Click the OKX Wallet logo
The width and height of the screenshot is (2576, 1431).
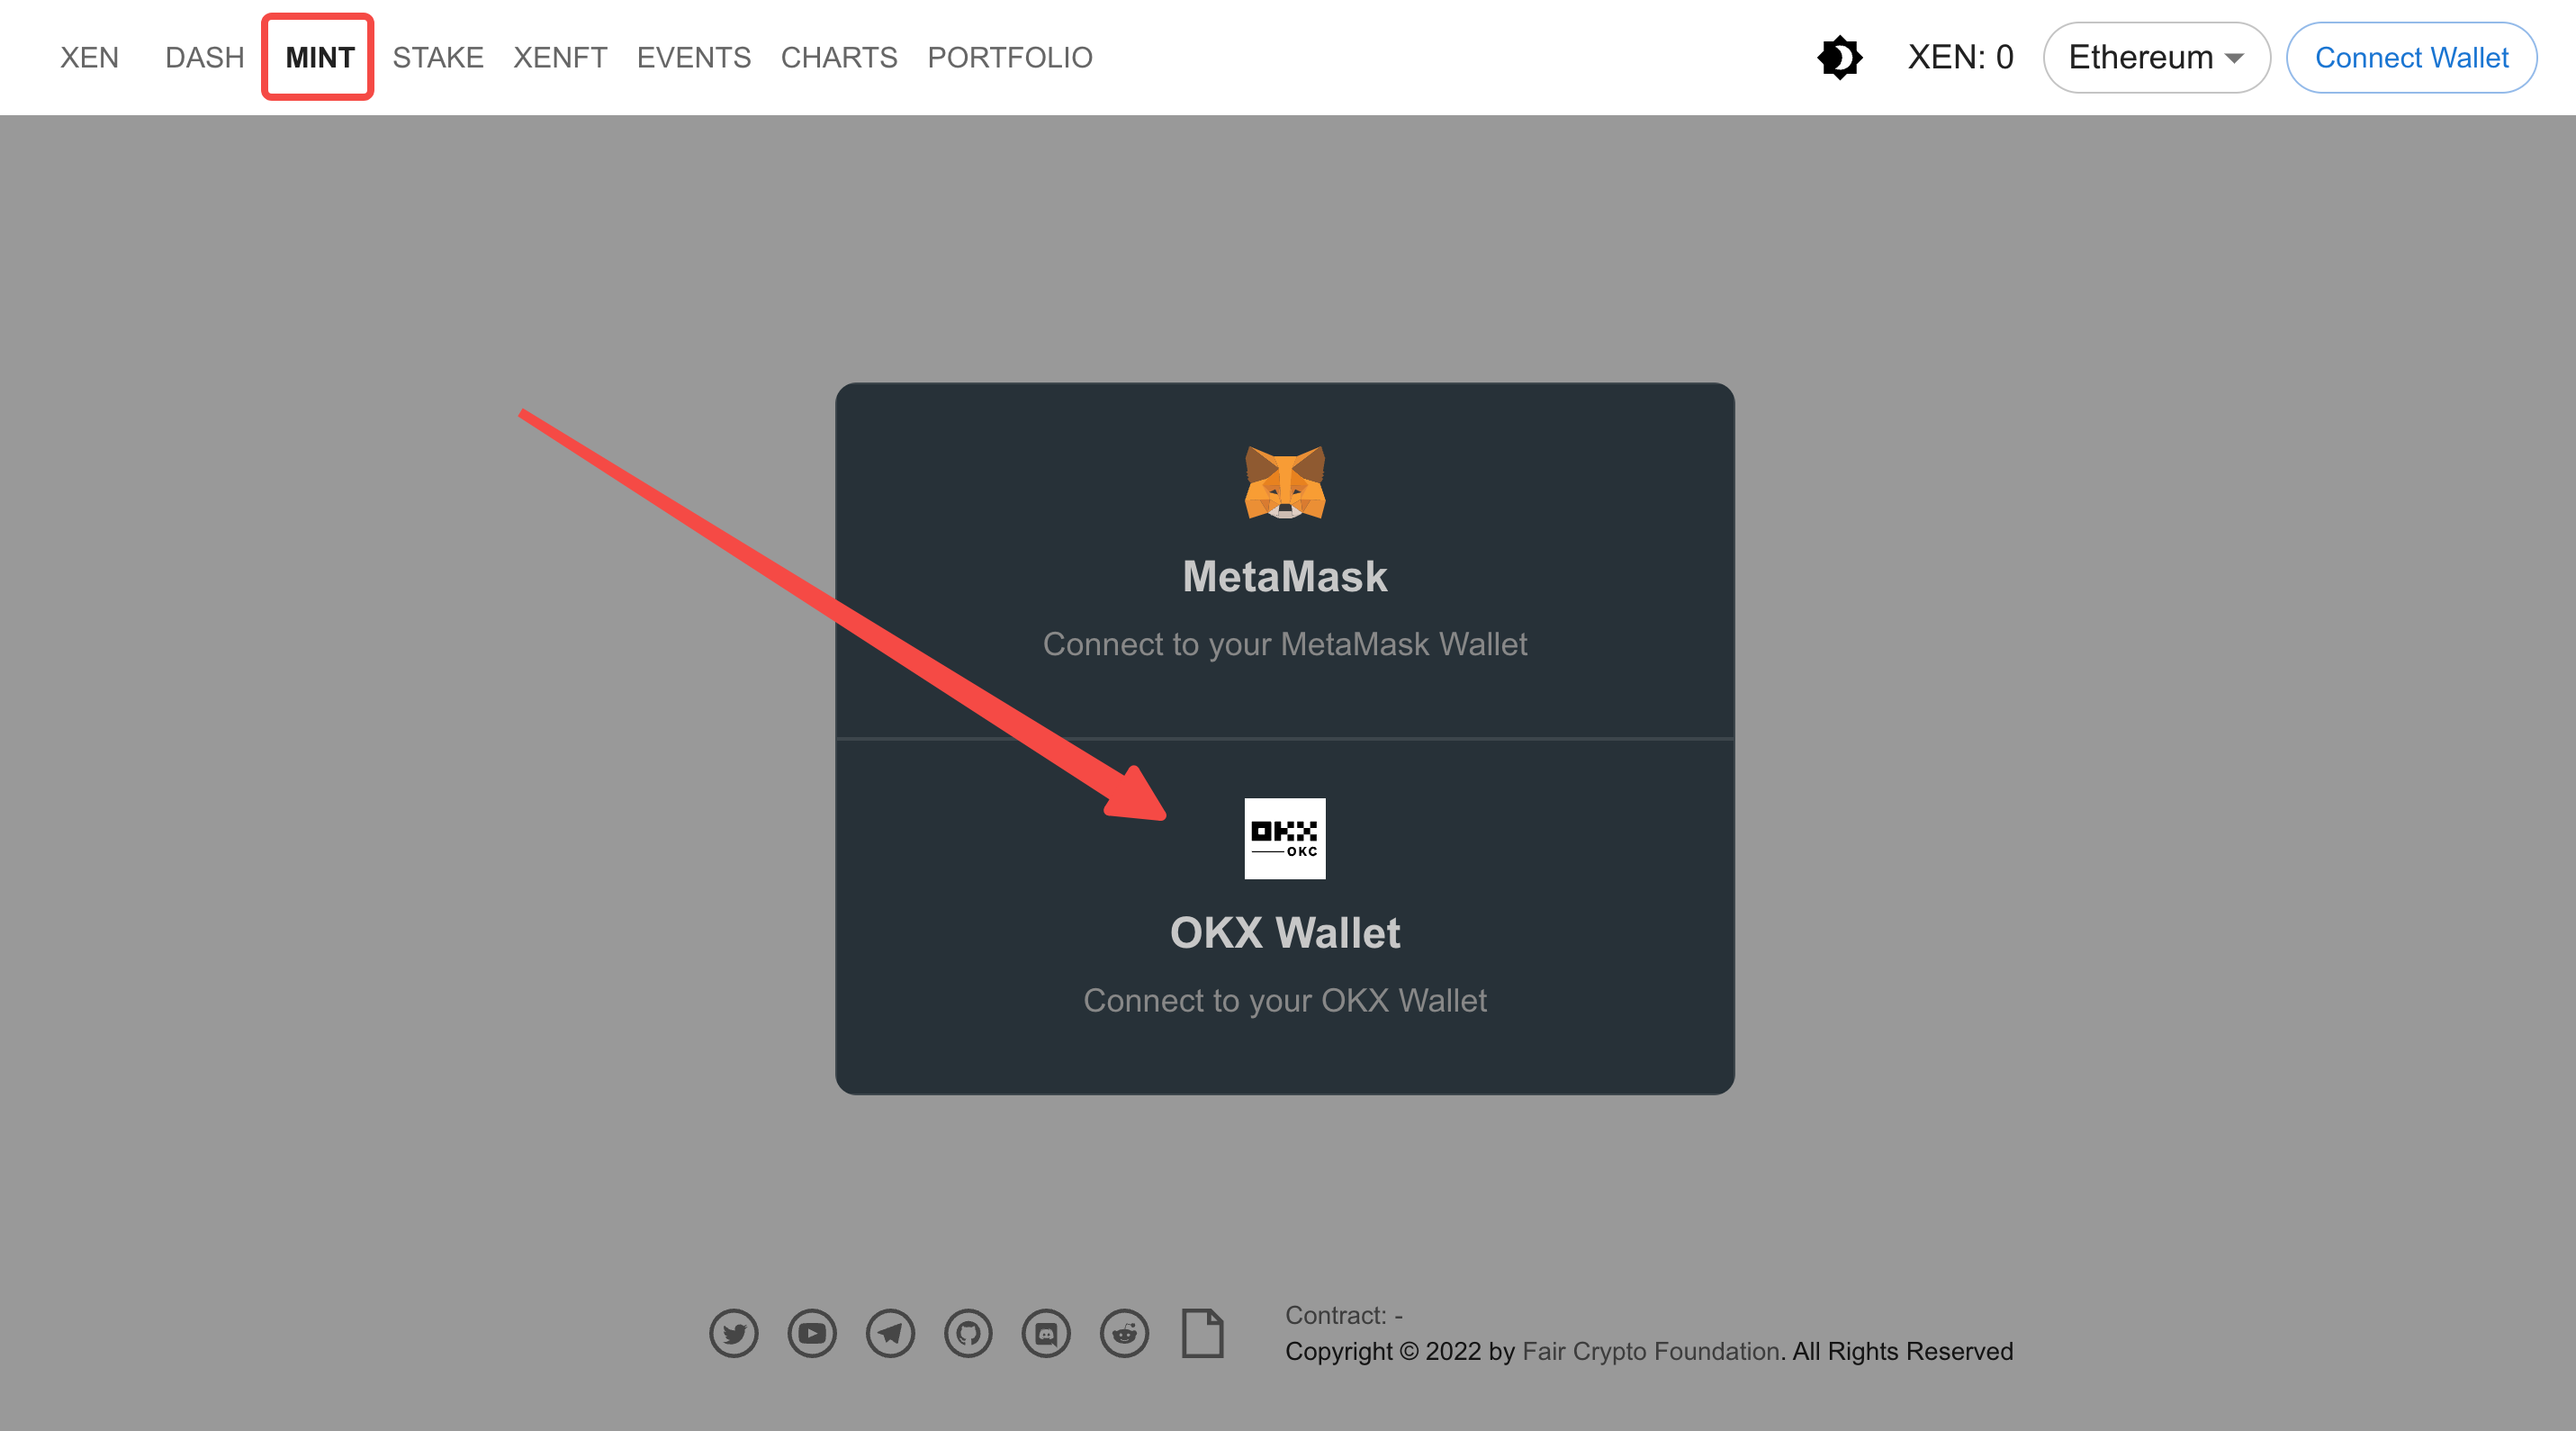[x=1285, y=838]
